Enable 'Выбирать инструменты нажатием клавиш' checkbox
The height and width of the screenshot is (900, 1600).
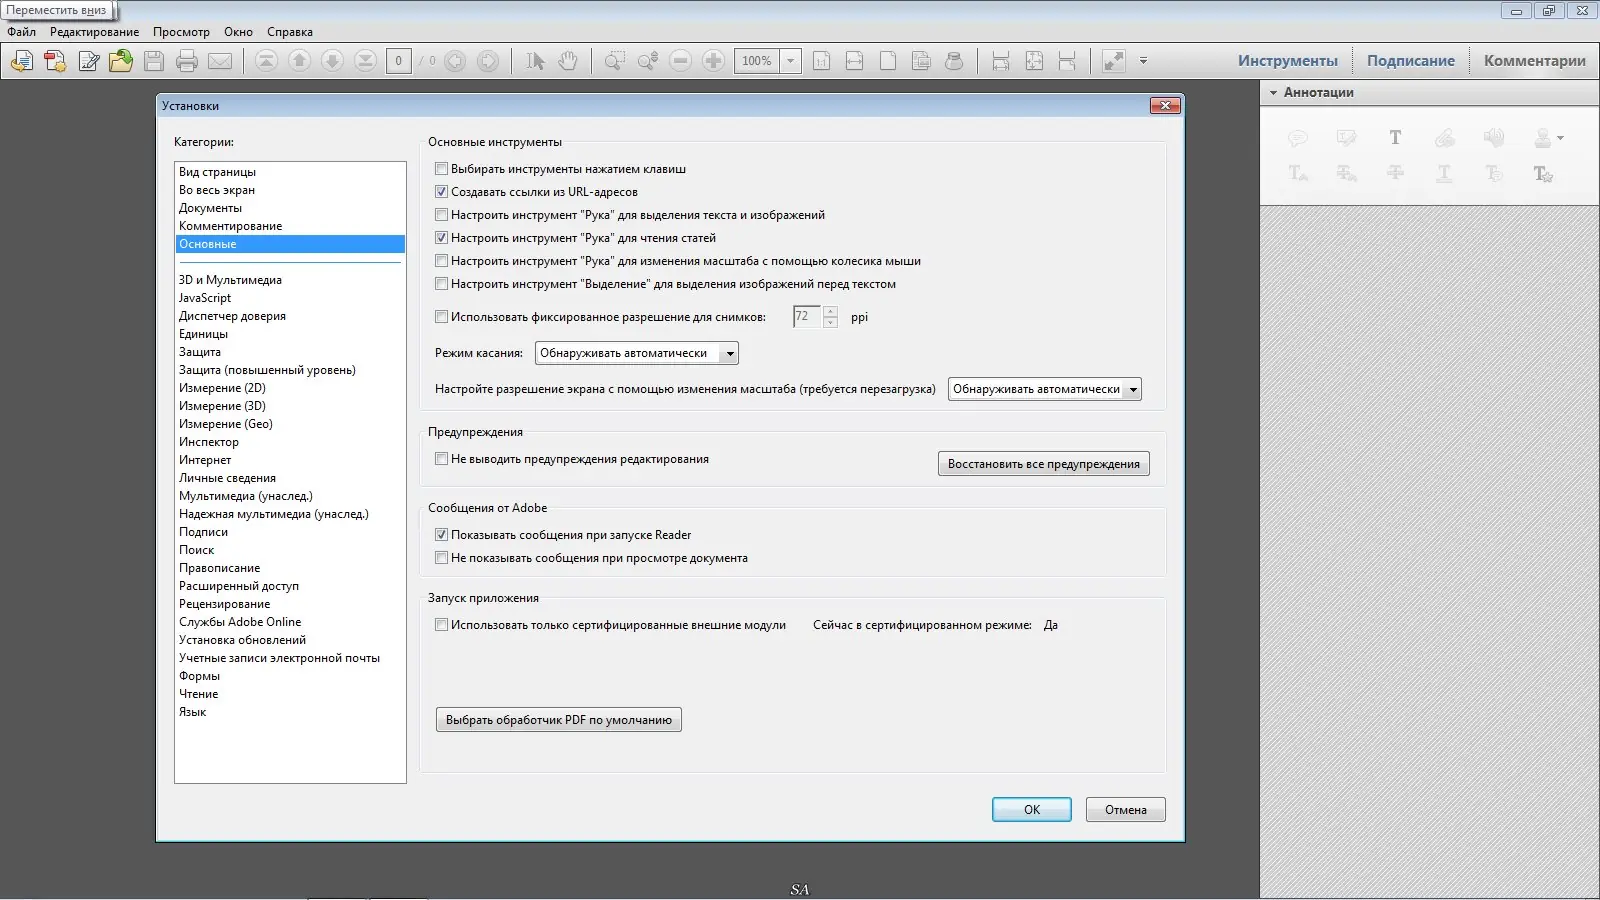[x=441, y=169]
